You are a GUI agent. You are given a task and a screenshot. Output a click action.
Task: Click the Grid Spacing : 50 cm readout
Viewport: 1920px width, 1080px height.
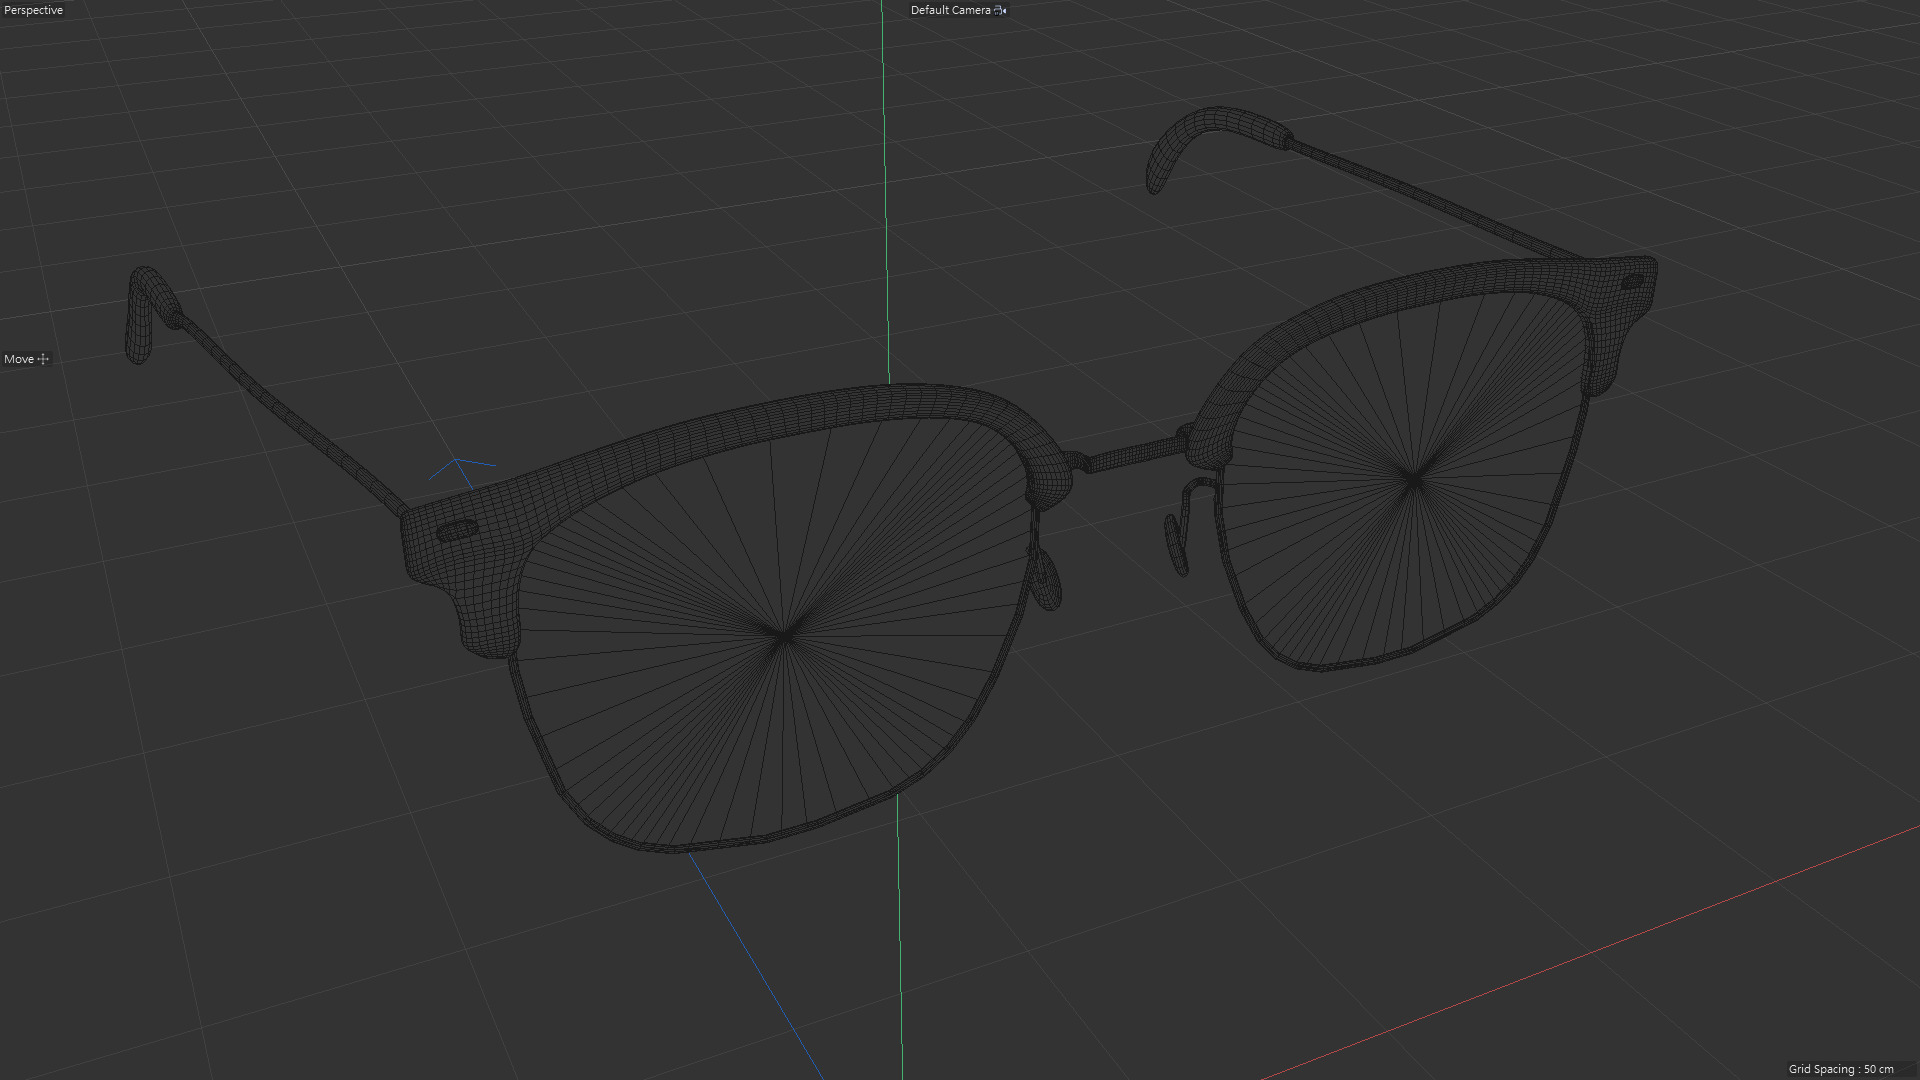(1841, 1069)
